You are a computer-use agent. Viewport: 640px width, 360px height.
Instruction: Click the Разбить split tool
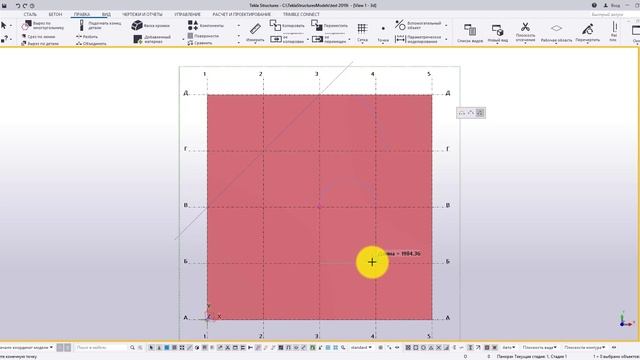pos(87,36)
